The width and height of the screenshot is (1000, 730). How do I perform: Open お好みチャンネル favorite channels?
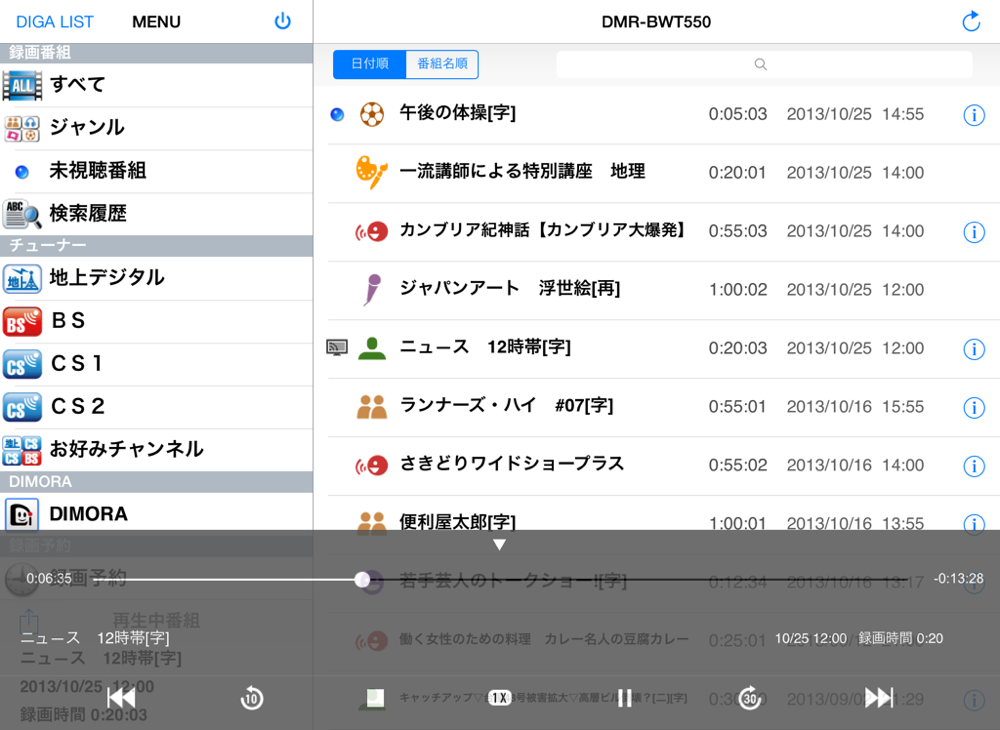pyautogui.click(x=156, y=449)
